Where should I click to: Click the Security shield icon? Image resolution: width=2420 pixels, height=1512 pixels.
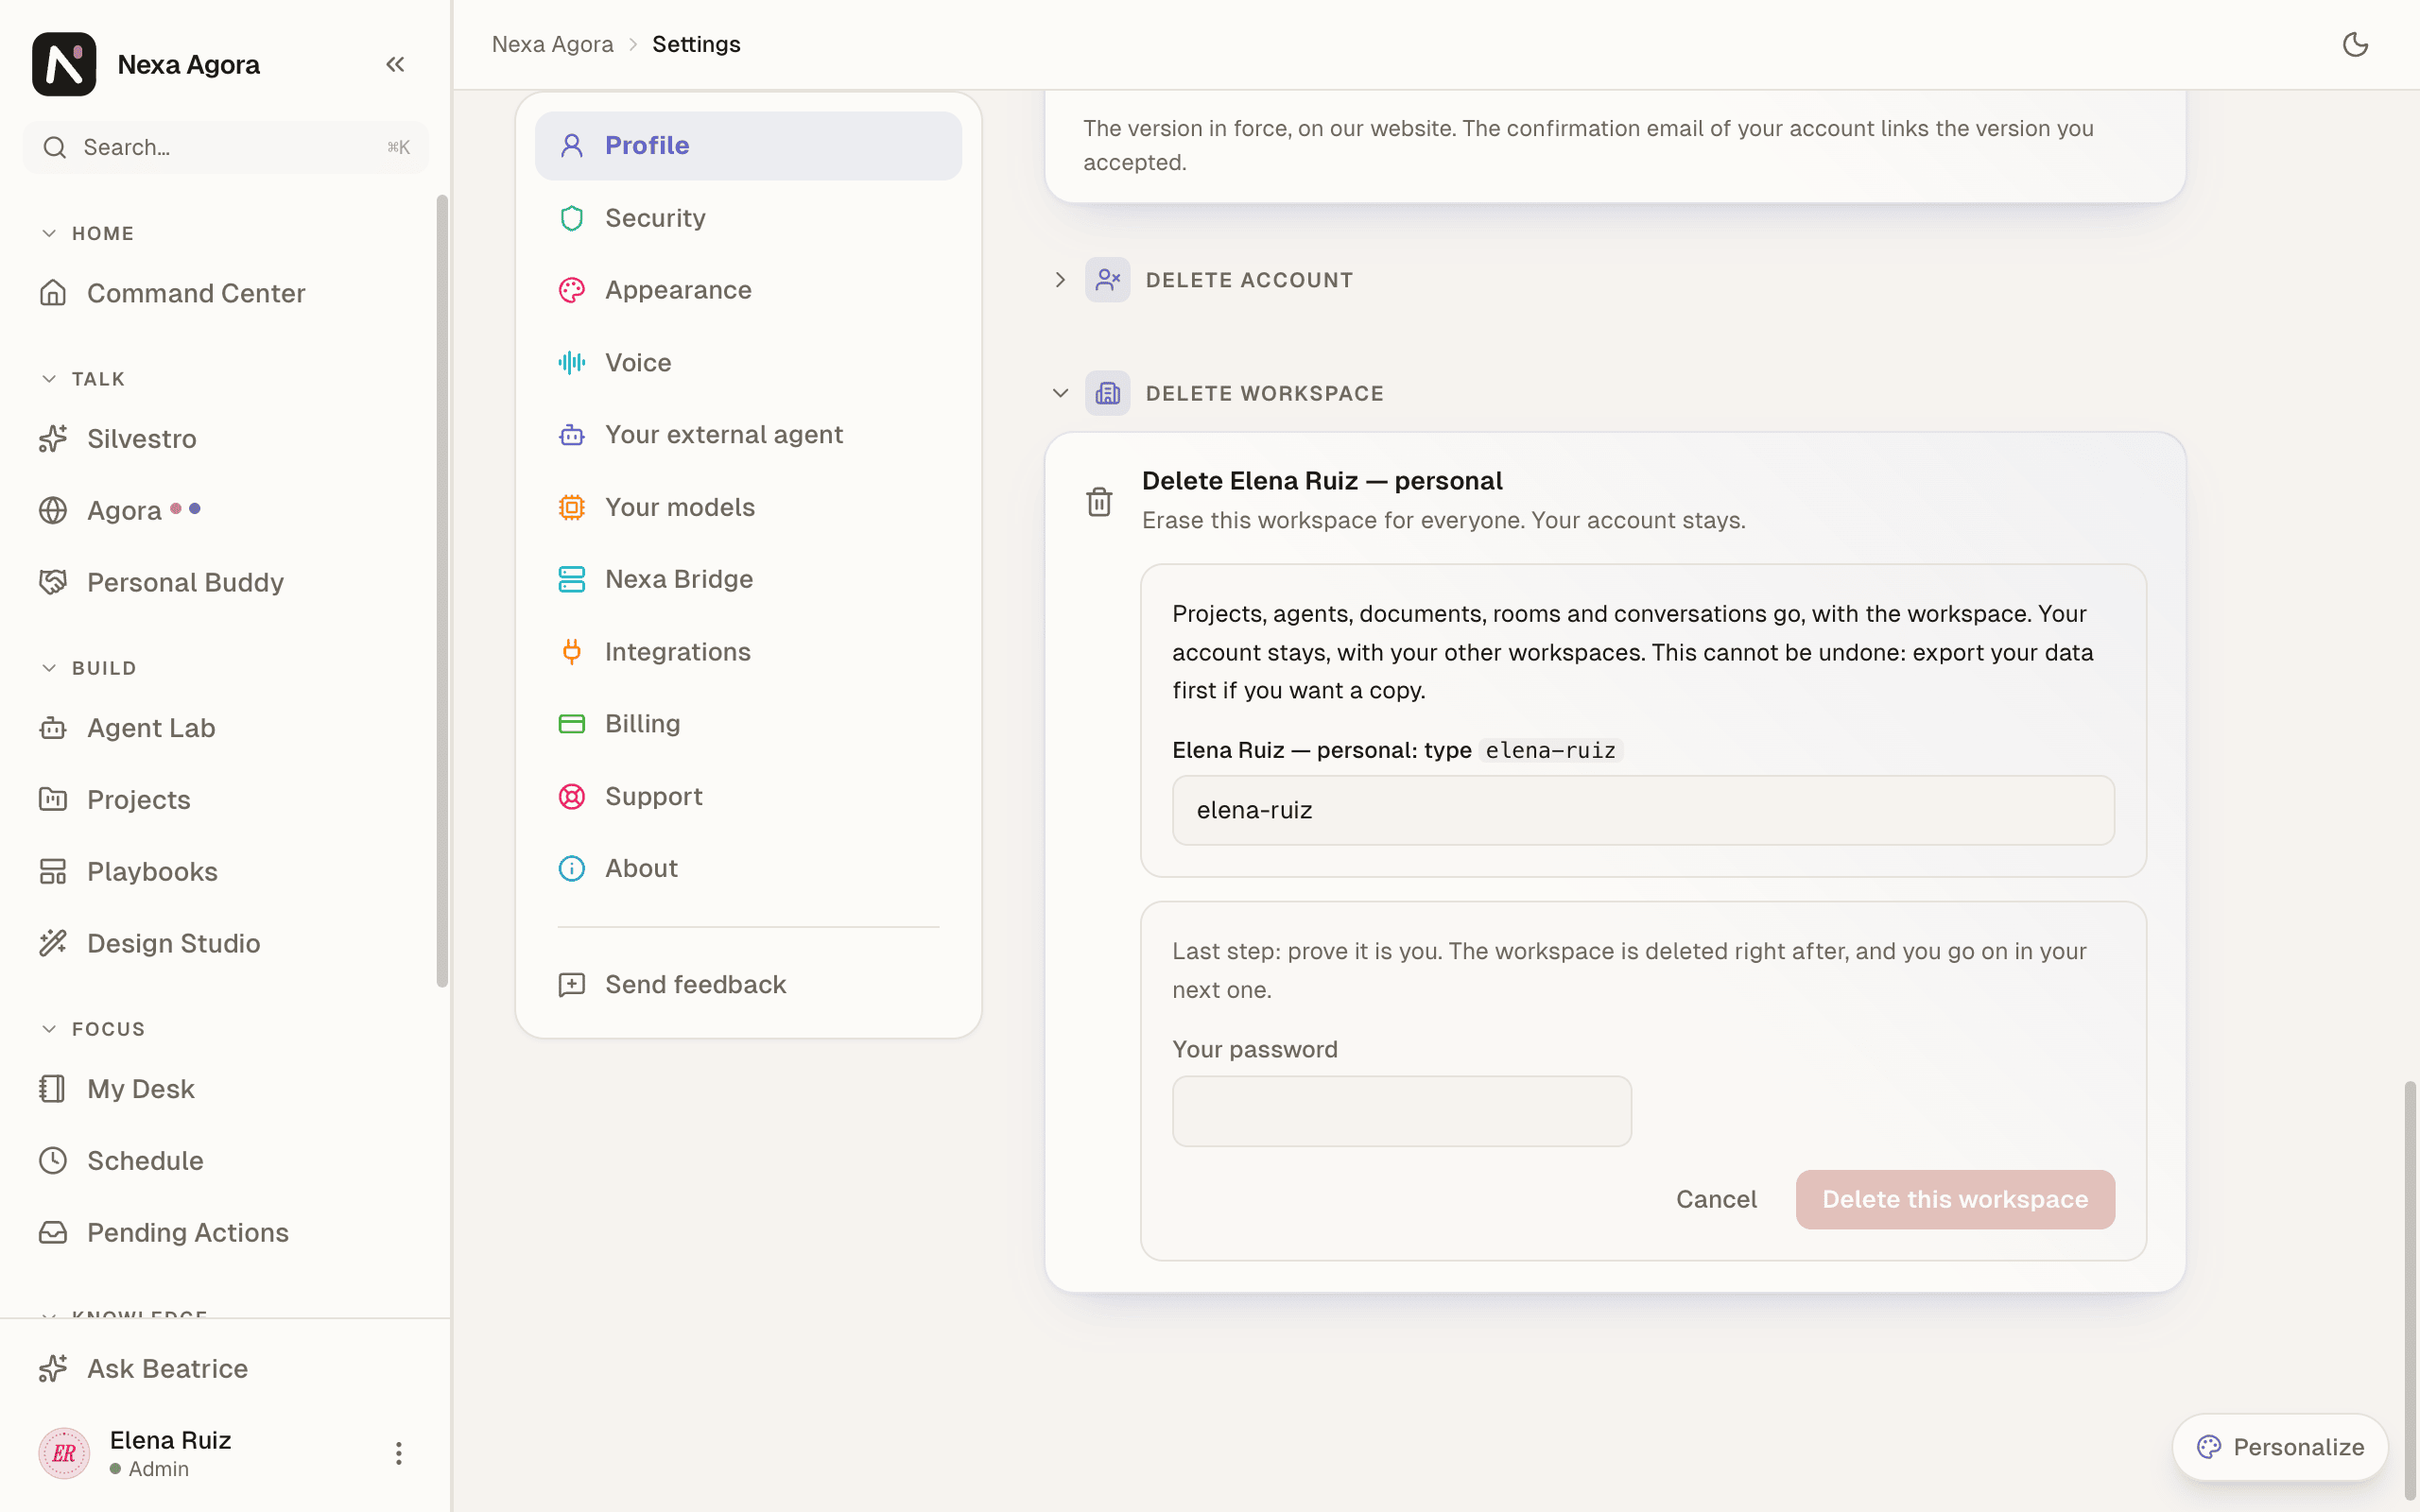(x=572, y=218)
